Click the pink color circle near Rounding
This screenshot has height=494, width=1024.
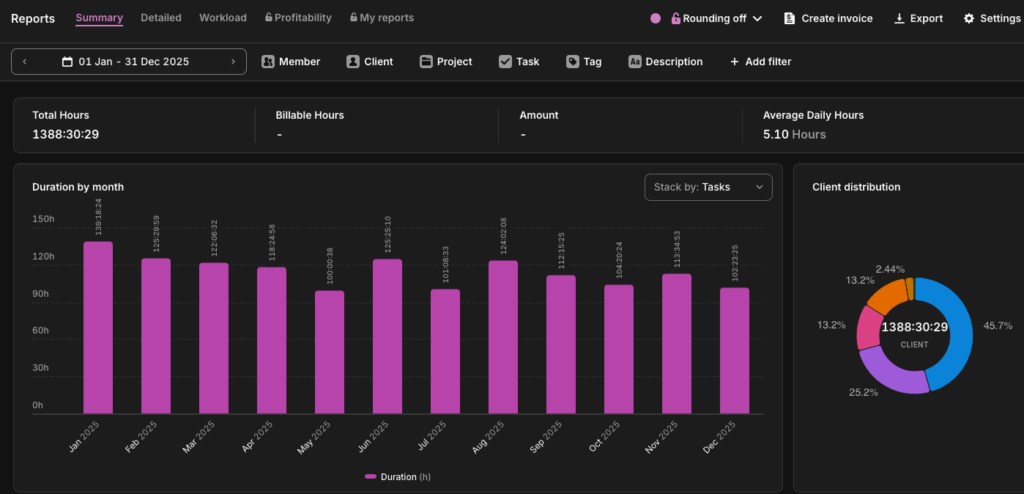pos(656,19)
